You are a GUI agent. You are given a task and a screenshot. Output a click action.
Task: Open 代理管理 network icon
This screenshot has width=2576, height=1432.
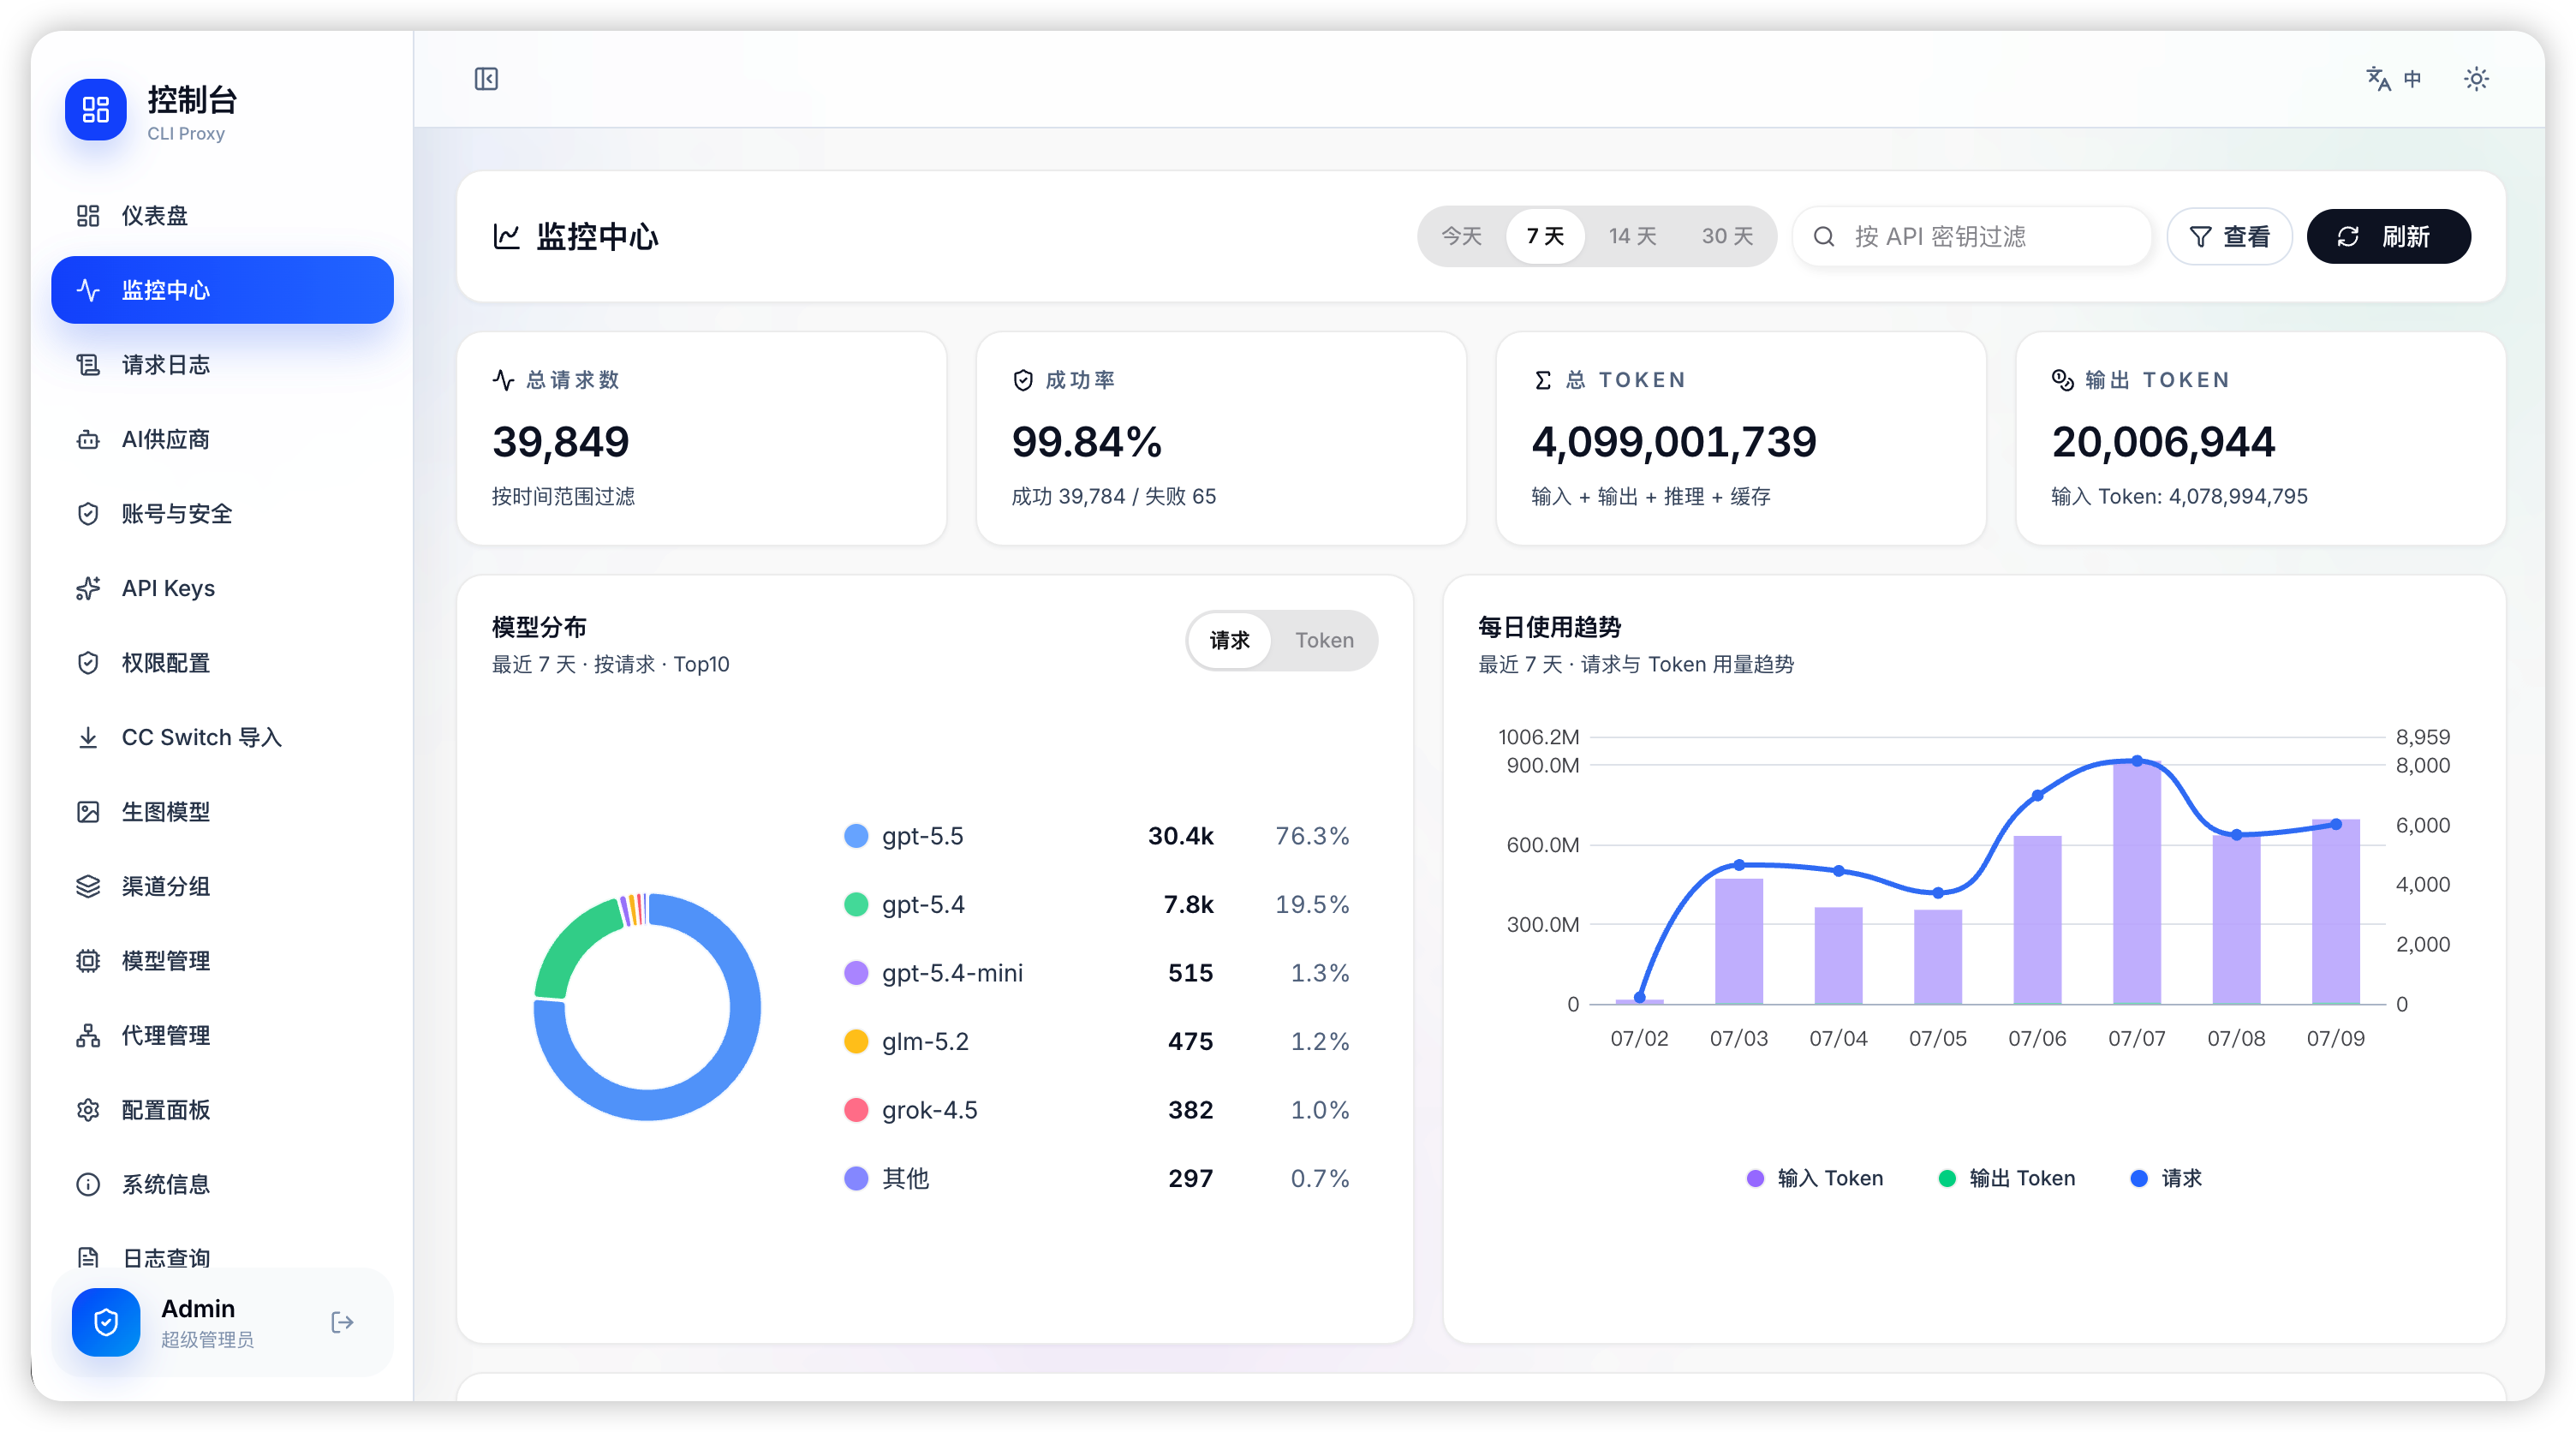coord(88,1035)
